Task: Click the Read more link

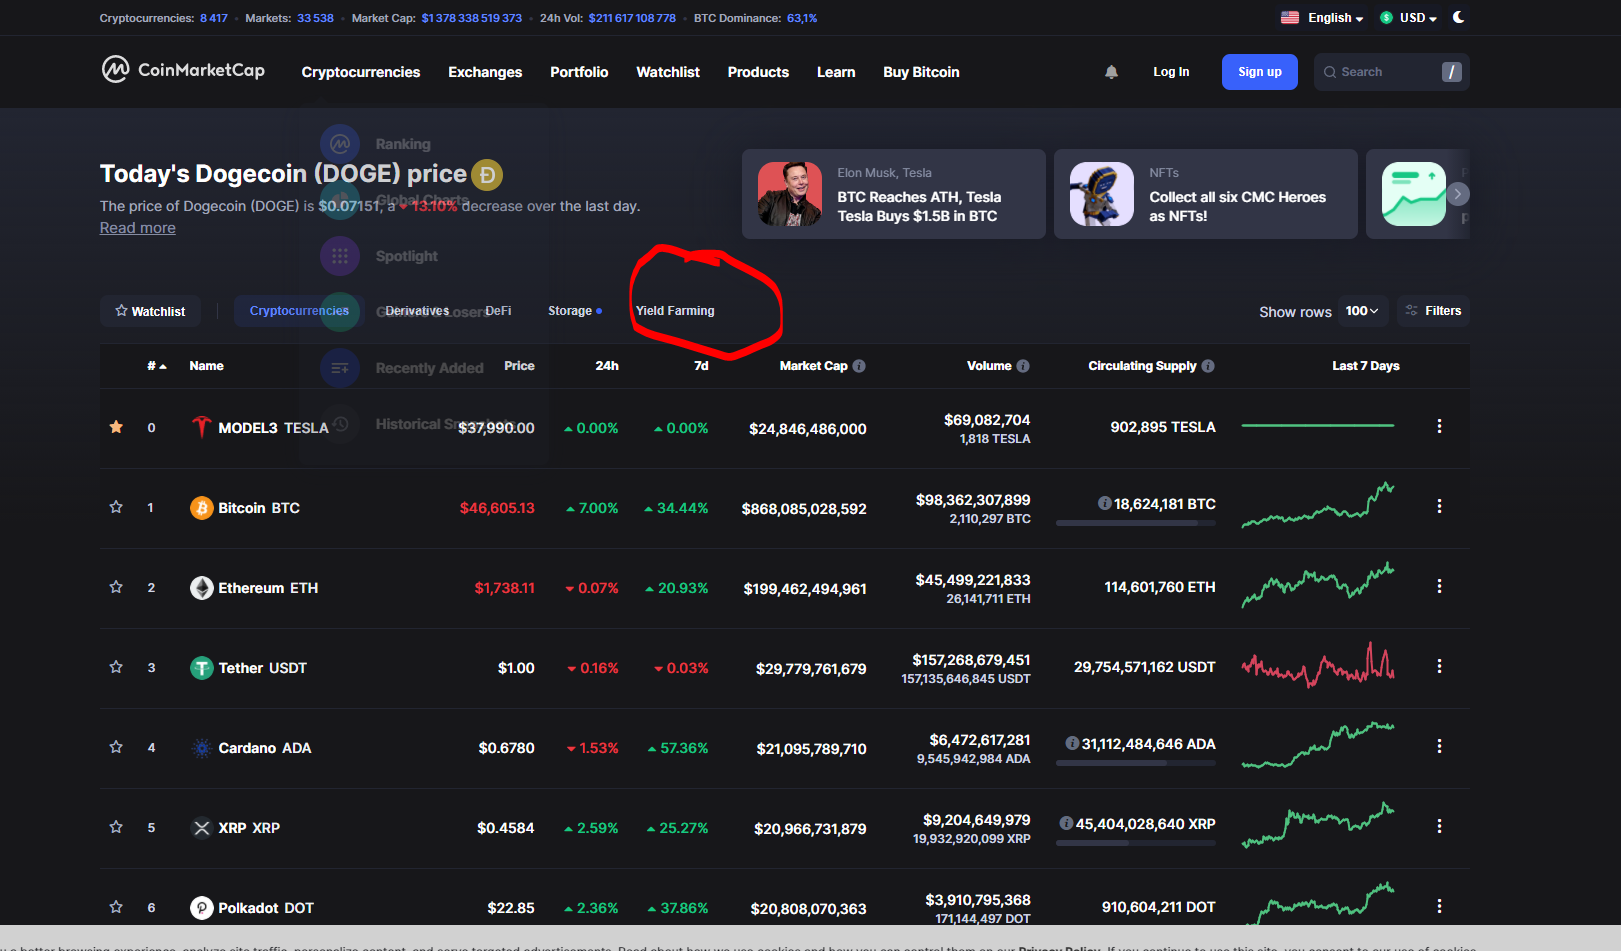Action: coord(138,228)
